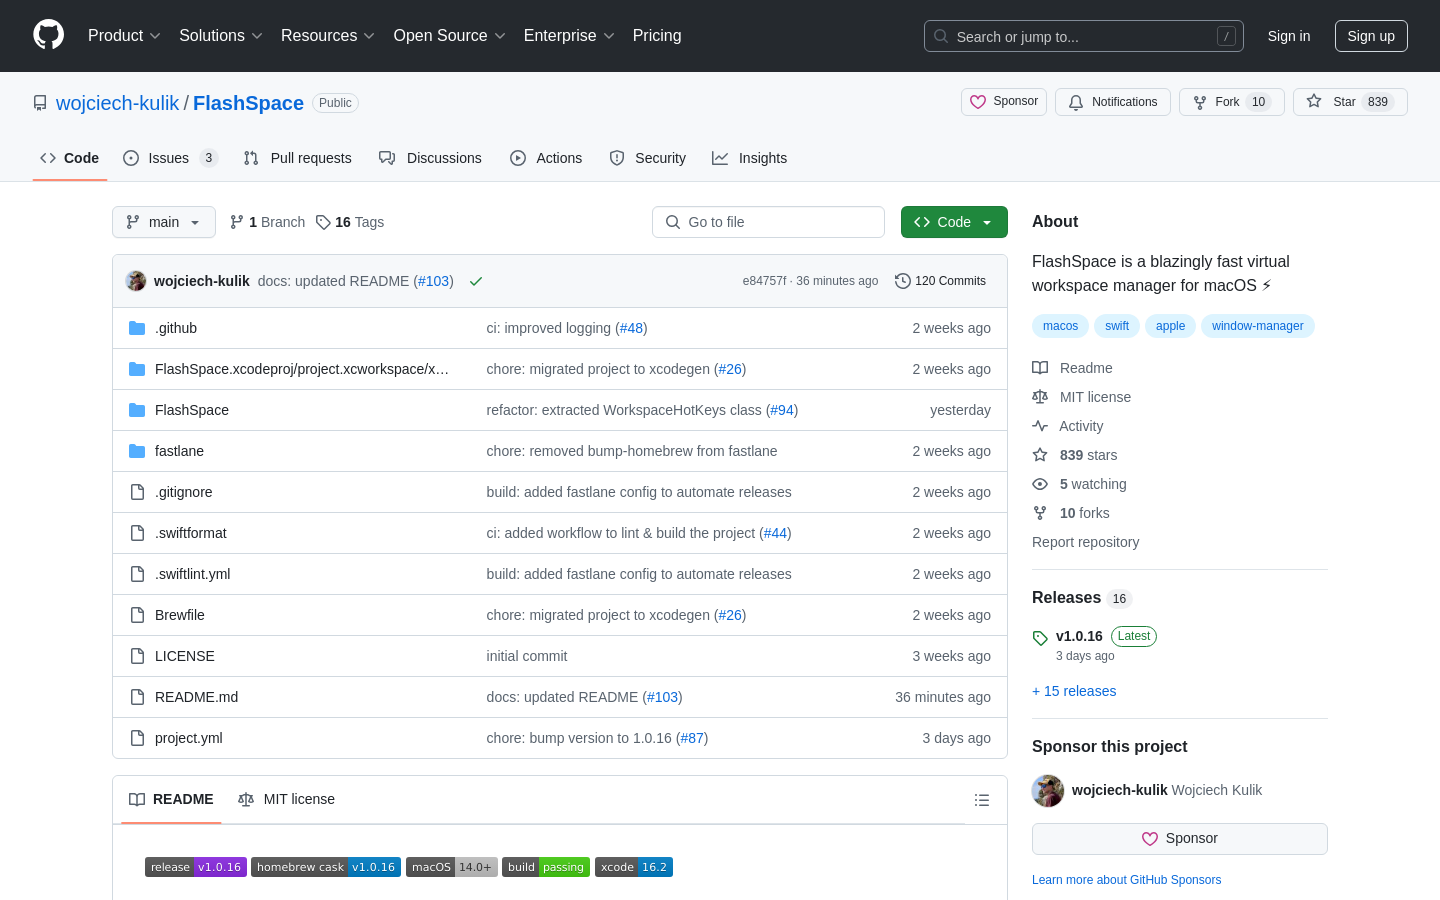The width and height of the screenshot is (1440, 900).
Task: Click the build passing badge
Action: tap(546, 867)
